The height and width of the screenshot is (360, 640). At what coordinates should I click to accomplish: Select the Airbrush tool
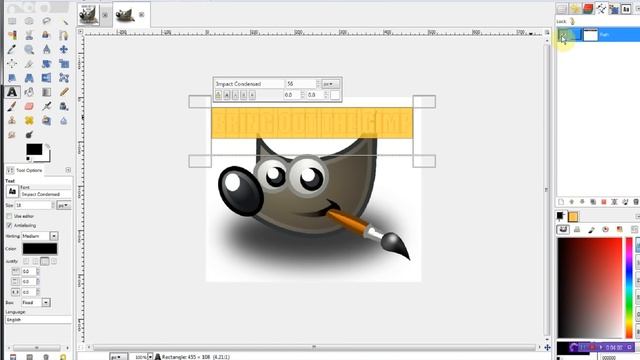(46, 107)
